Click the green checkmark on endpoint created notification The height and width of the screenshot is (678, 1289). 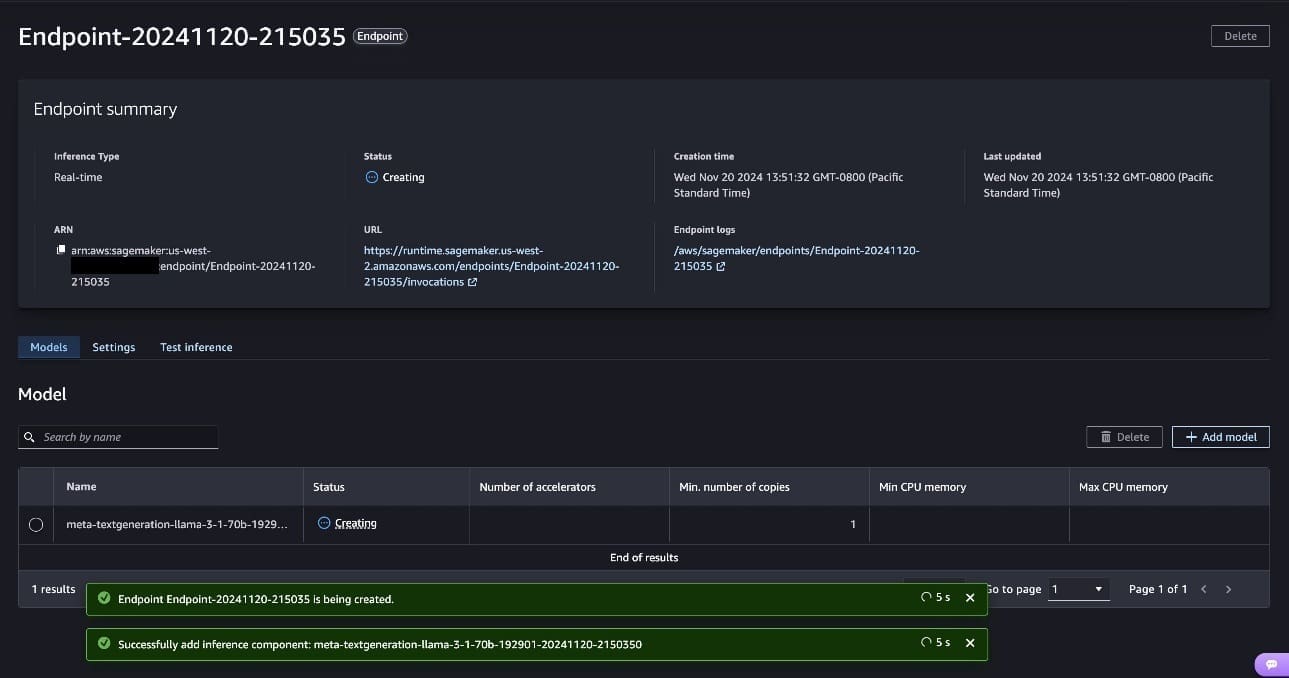pyautogui.click(x=104, y=599)
